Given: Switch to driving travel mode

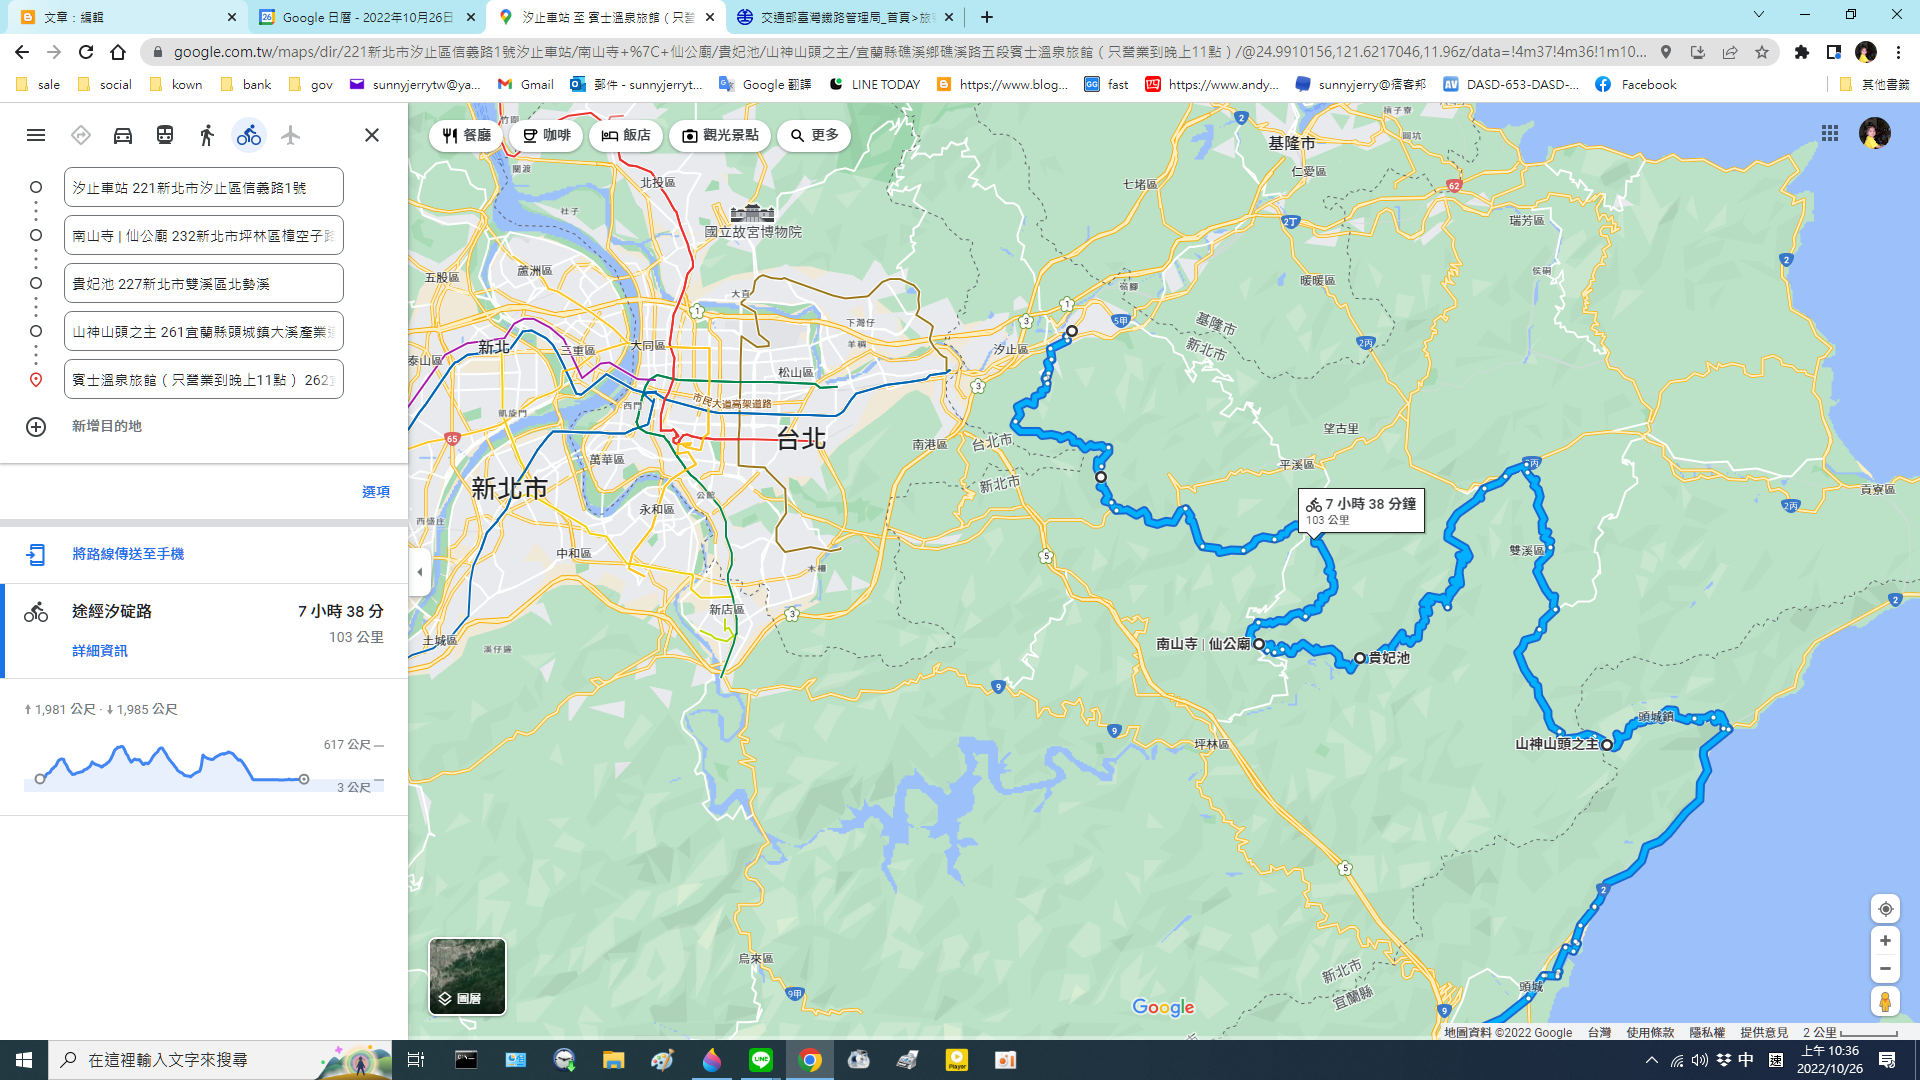Looking at the screenshot, I should click(123, 135).
